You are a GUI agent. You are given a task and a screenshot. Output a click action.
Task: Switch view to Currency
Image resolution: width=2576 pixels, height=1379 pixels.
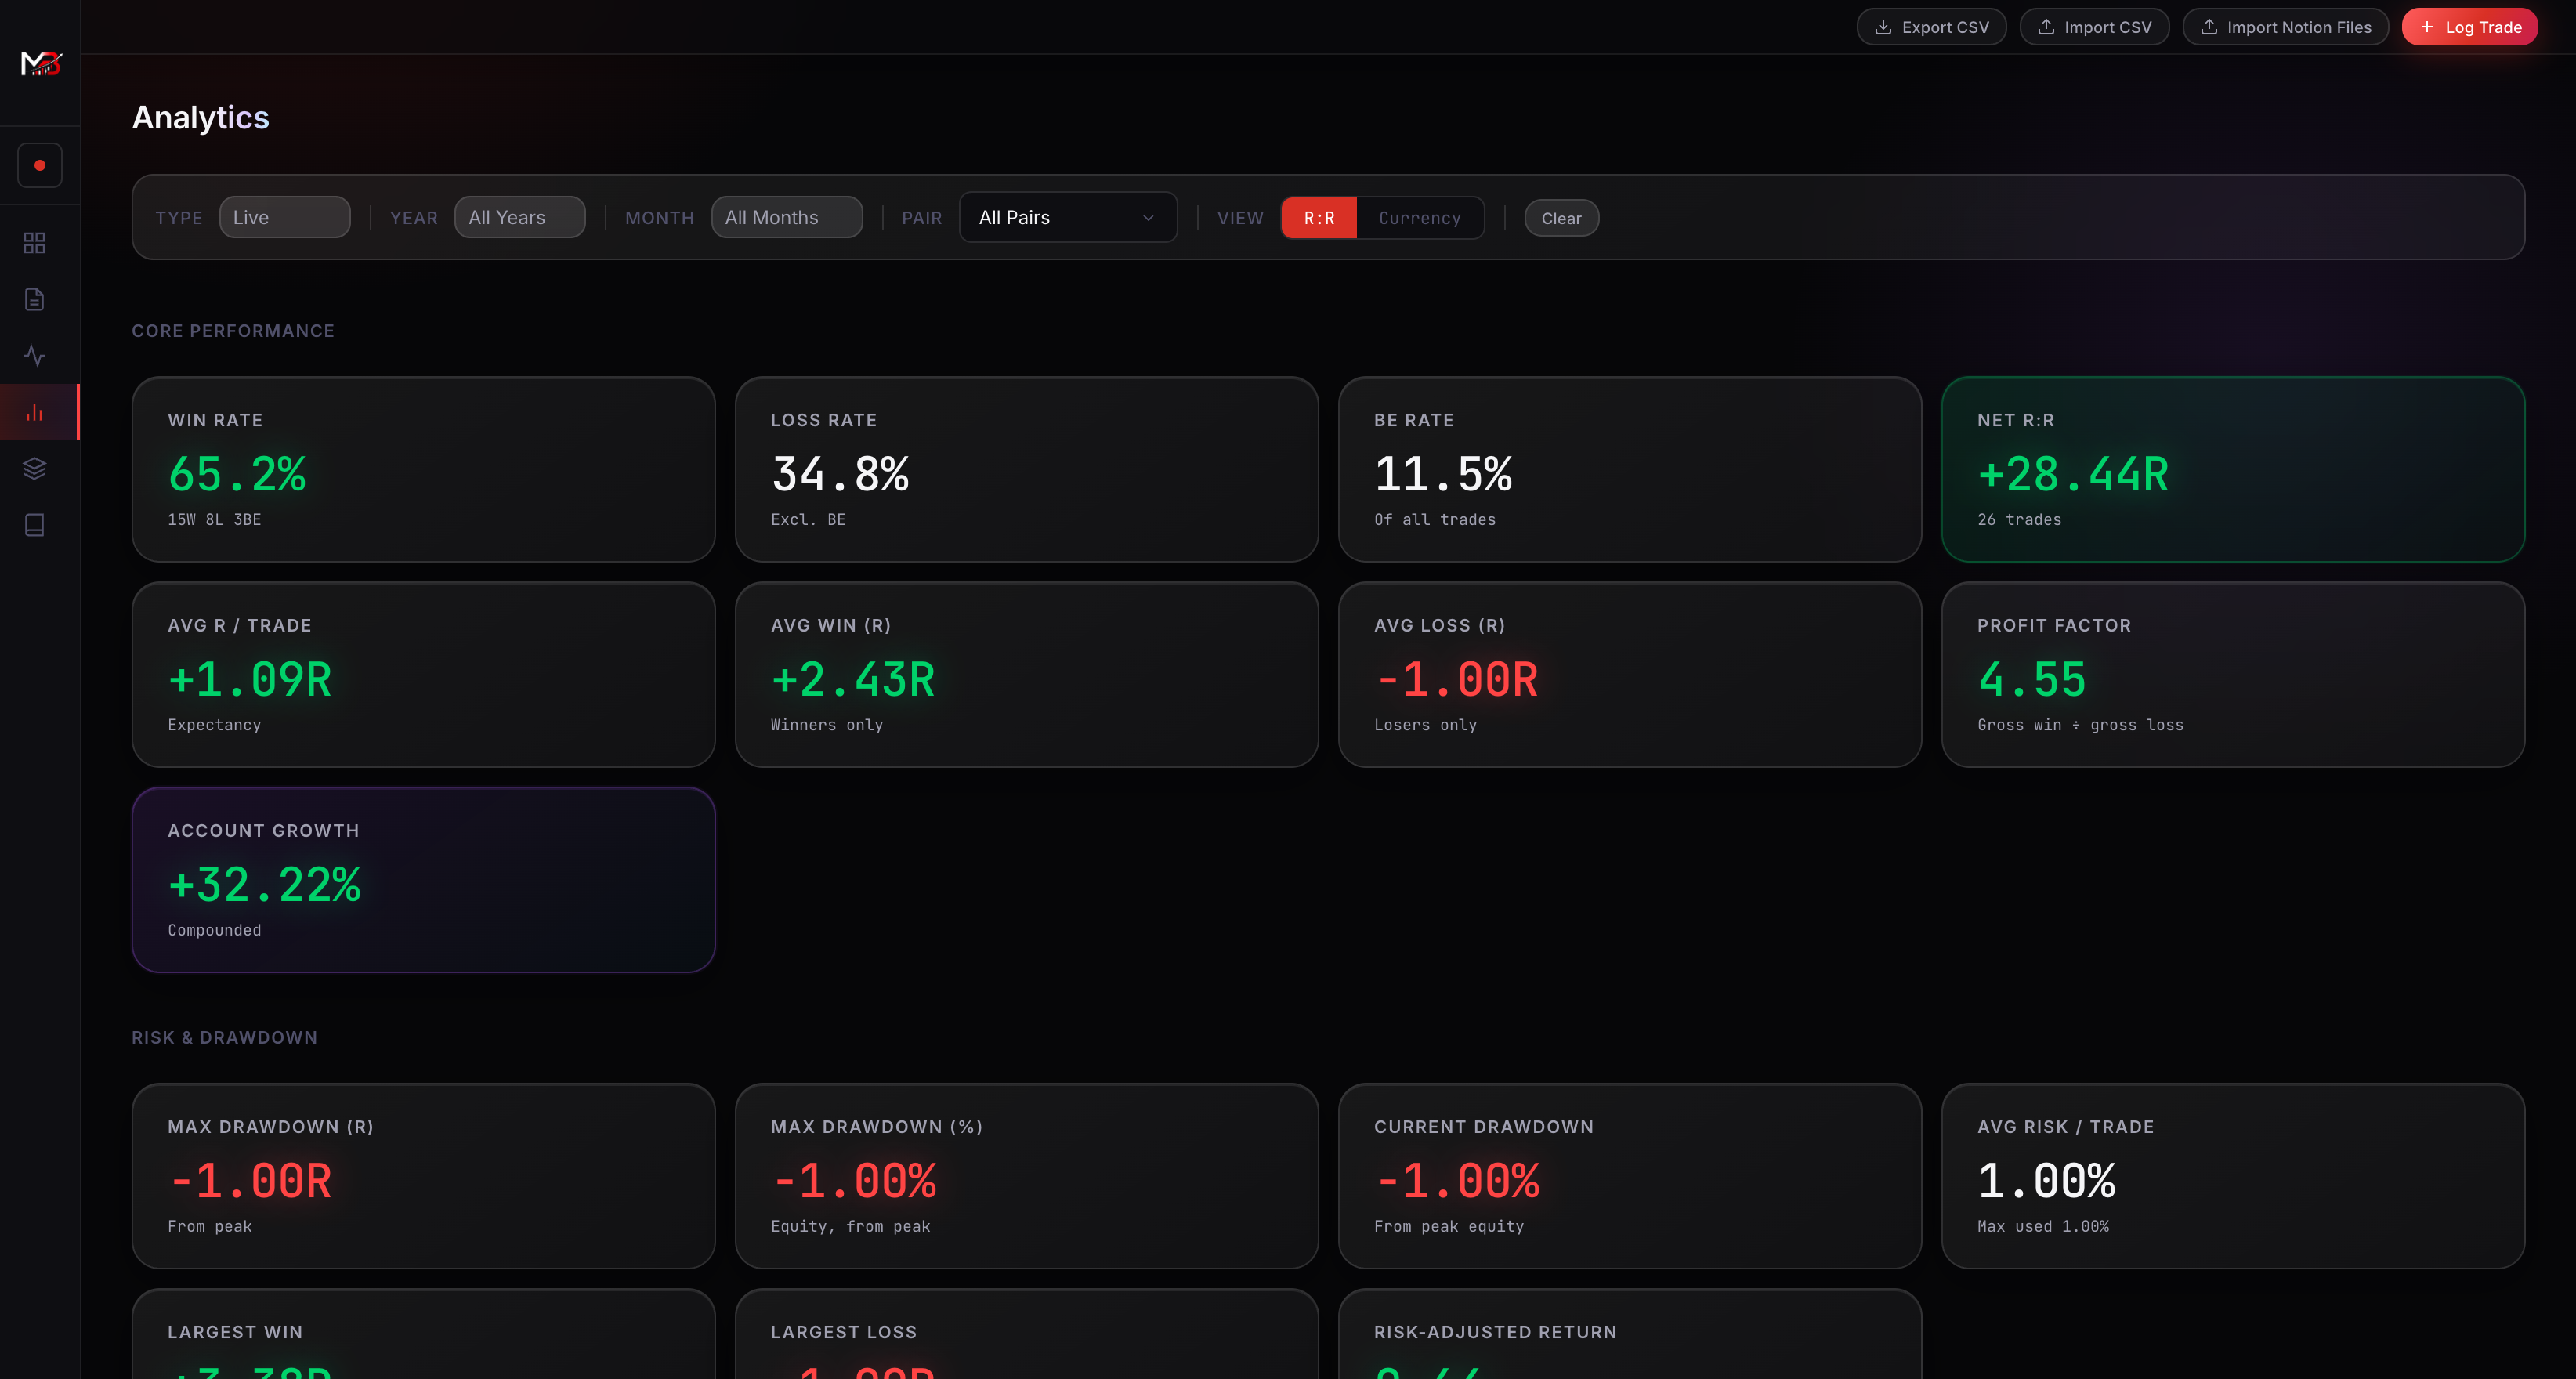pos(1420,218)
